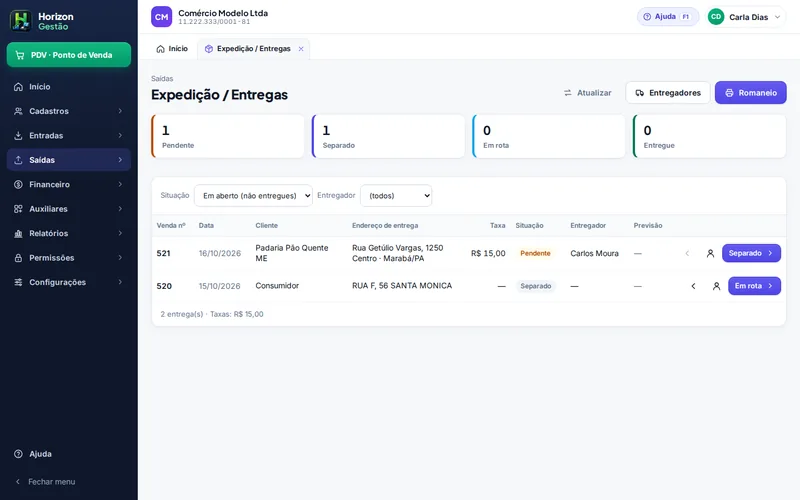Open Ajuda in the sidebar footer
The height and width of the screenshot is (500, 800).
[69, 454]
